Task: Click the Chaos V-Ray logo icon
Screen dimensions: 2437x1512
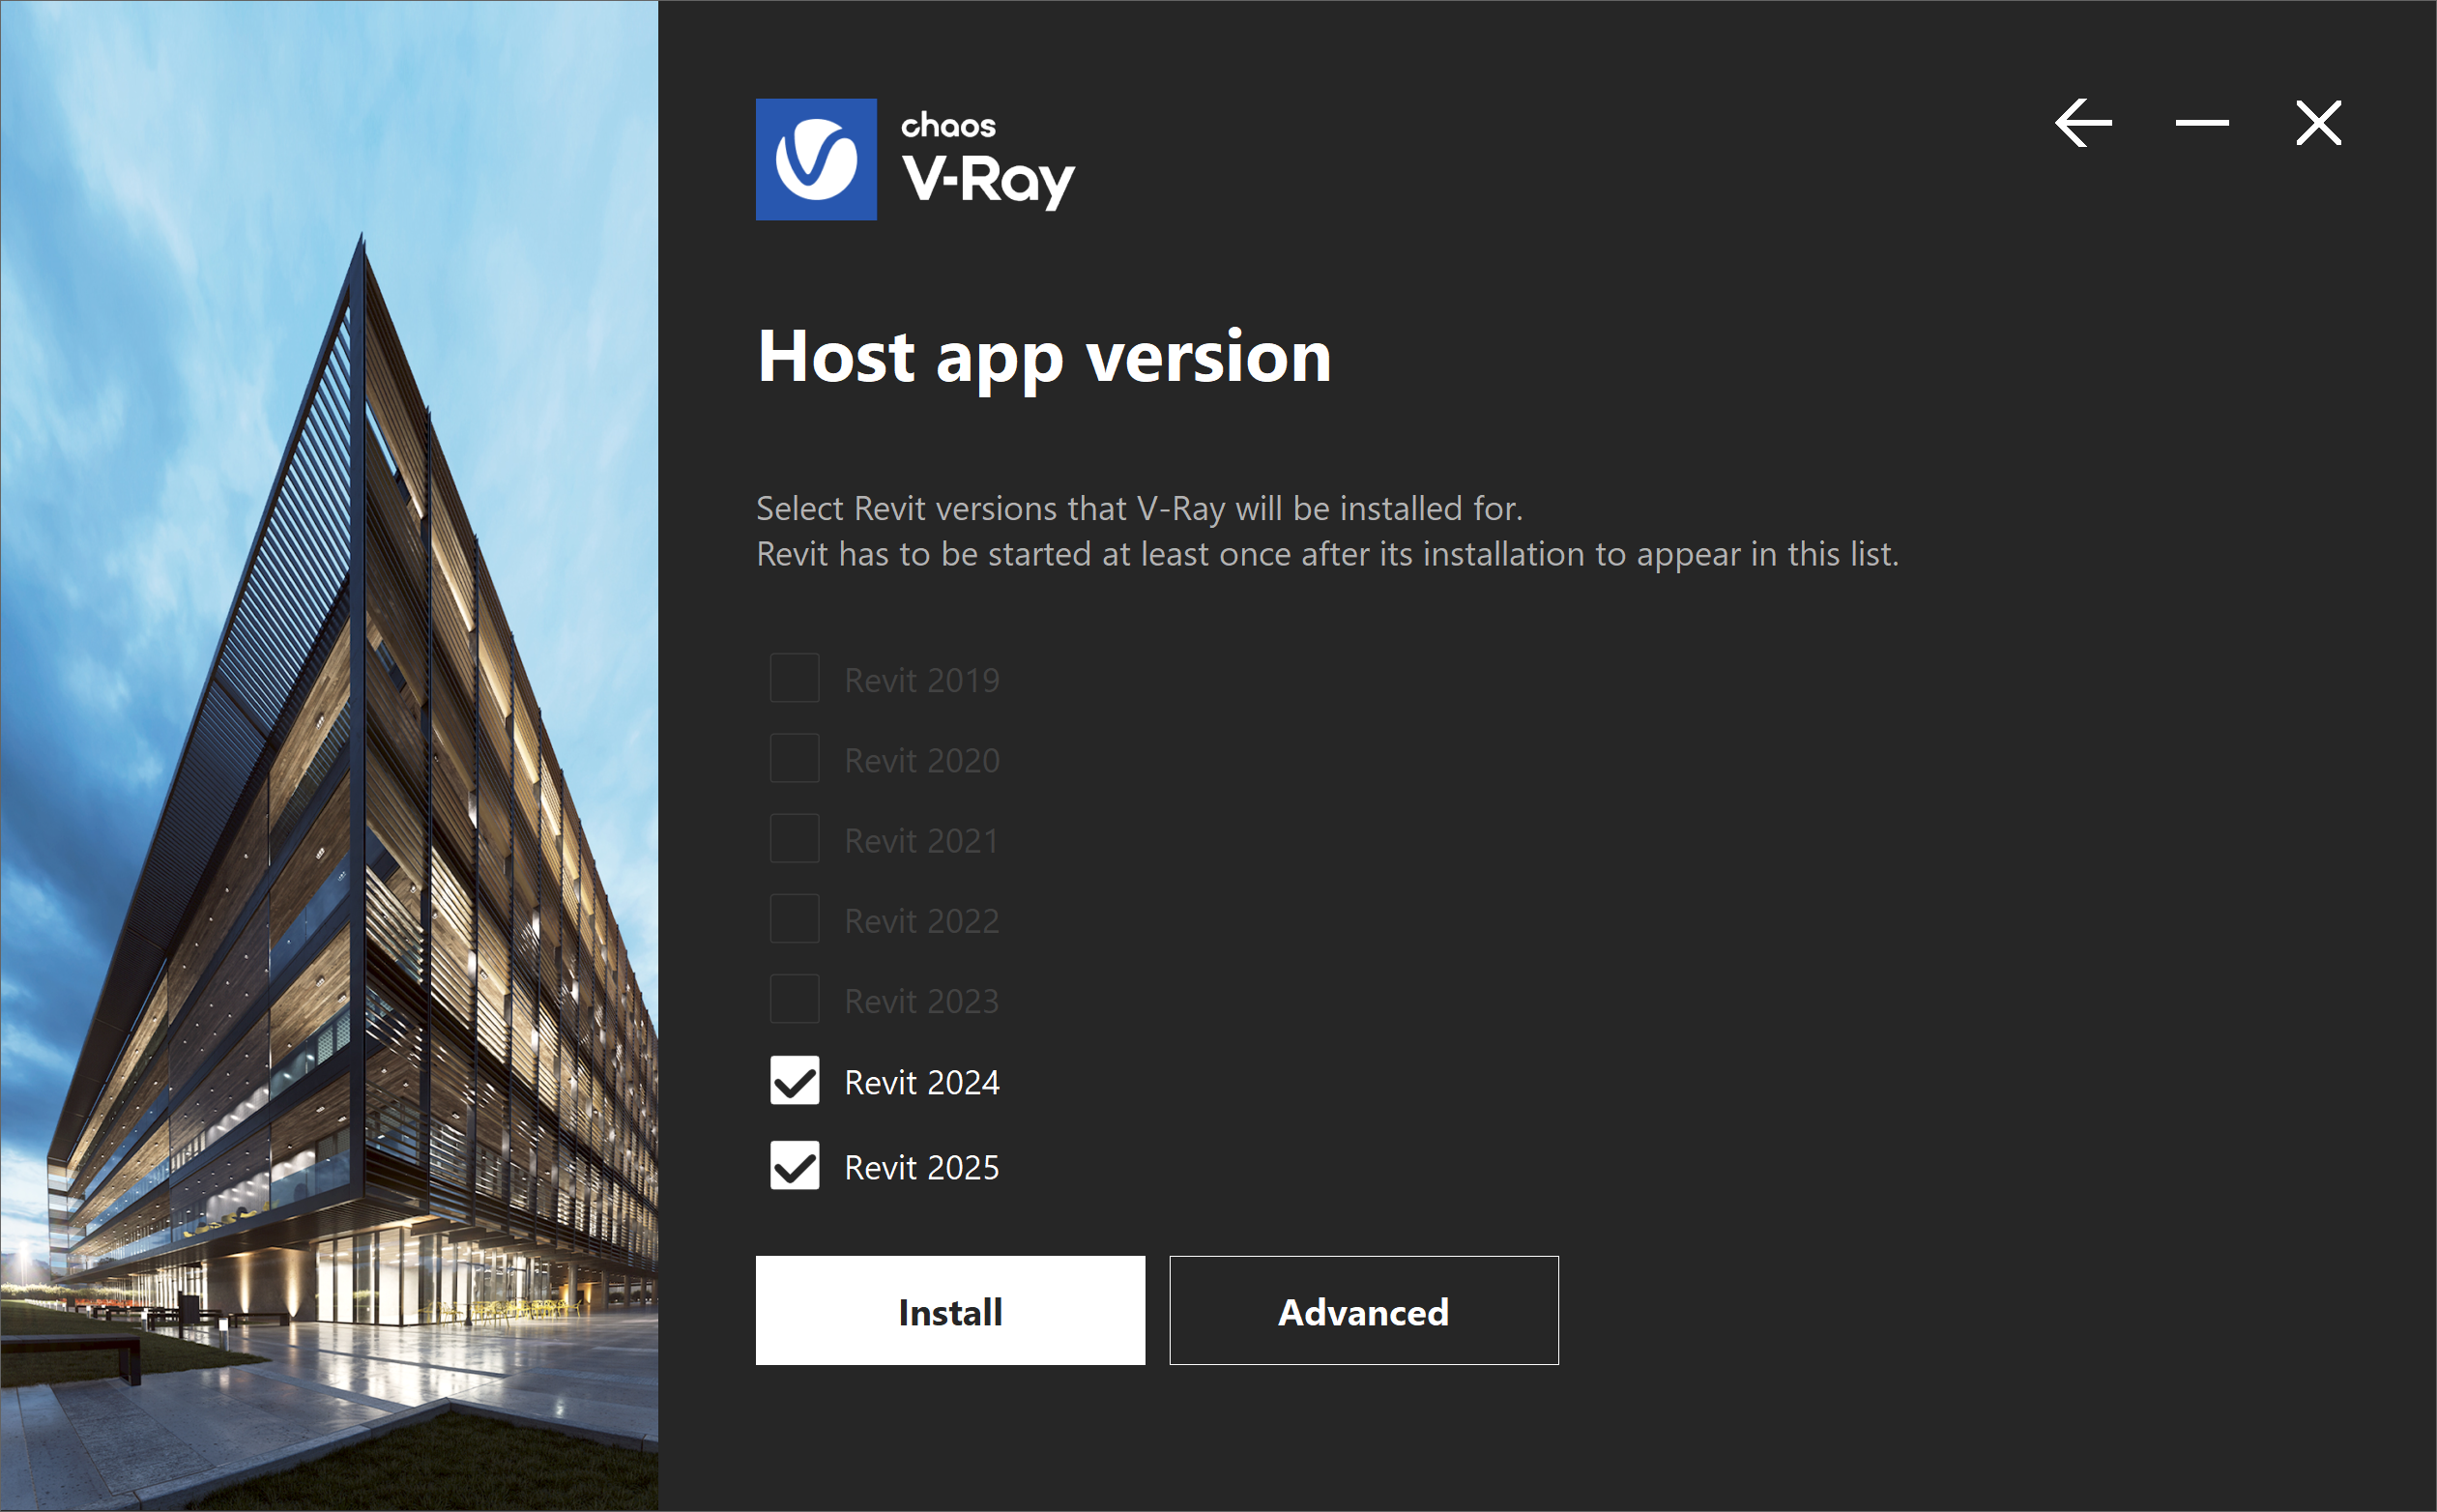Action: coord(816,159)
